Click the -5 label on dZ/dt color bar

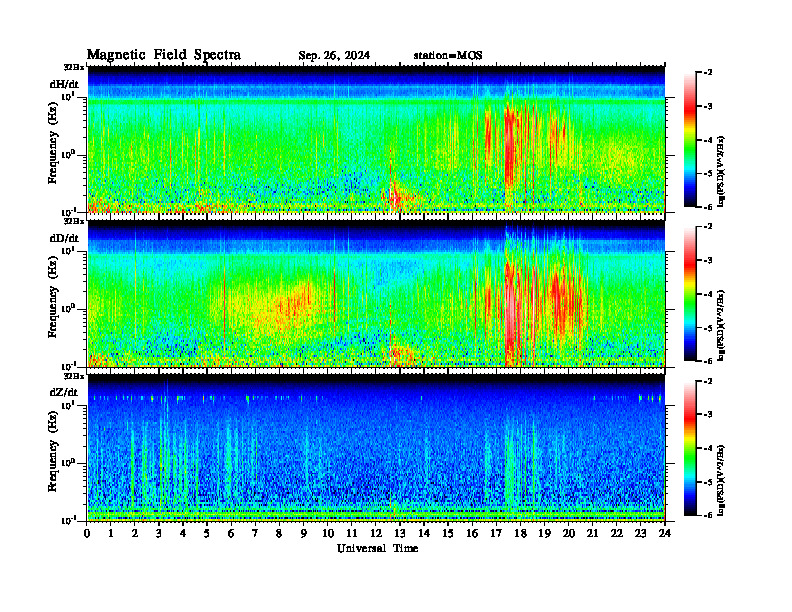pos(708,482)
